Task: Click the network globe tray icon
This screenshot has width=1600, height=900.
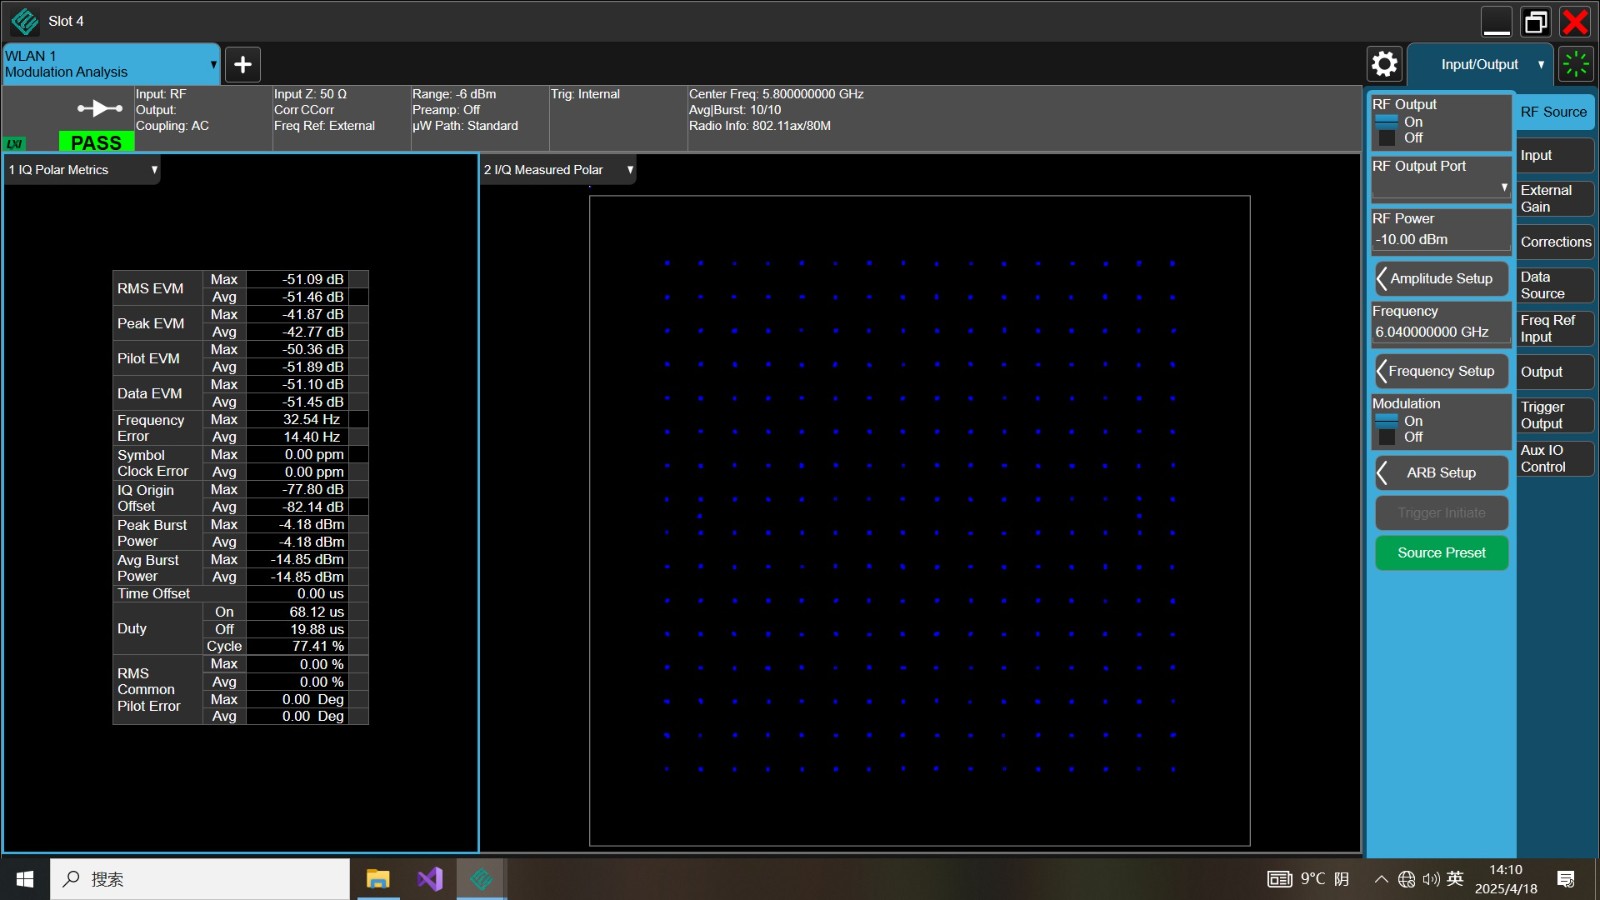Action: tap(1406, 879)
